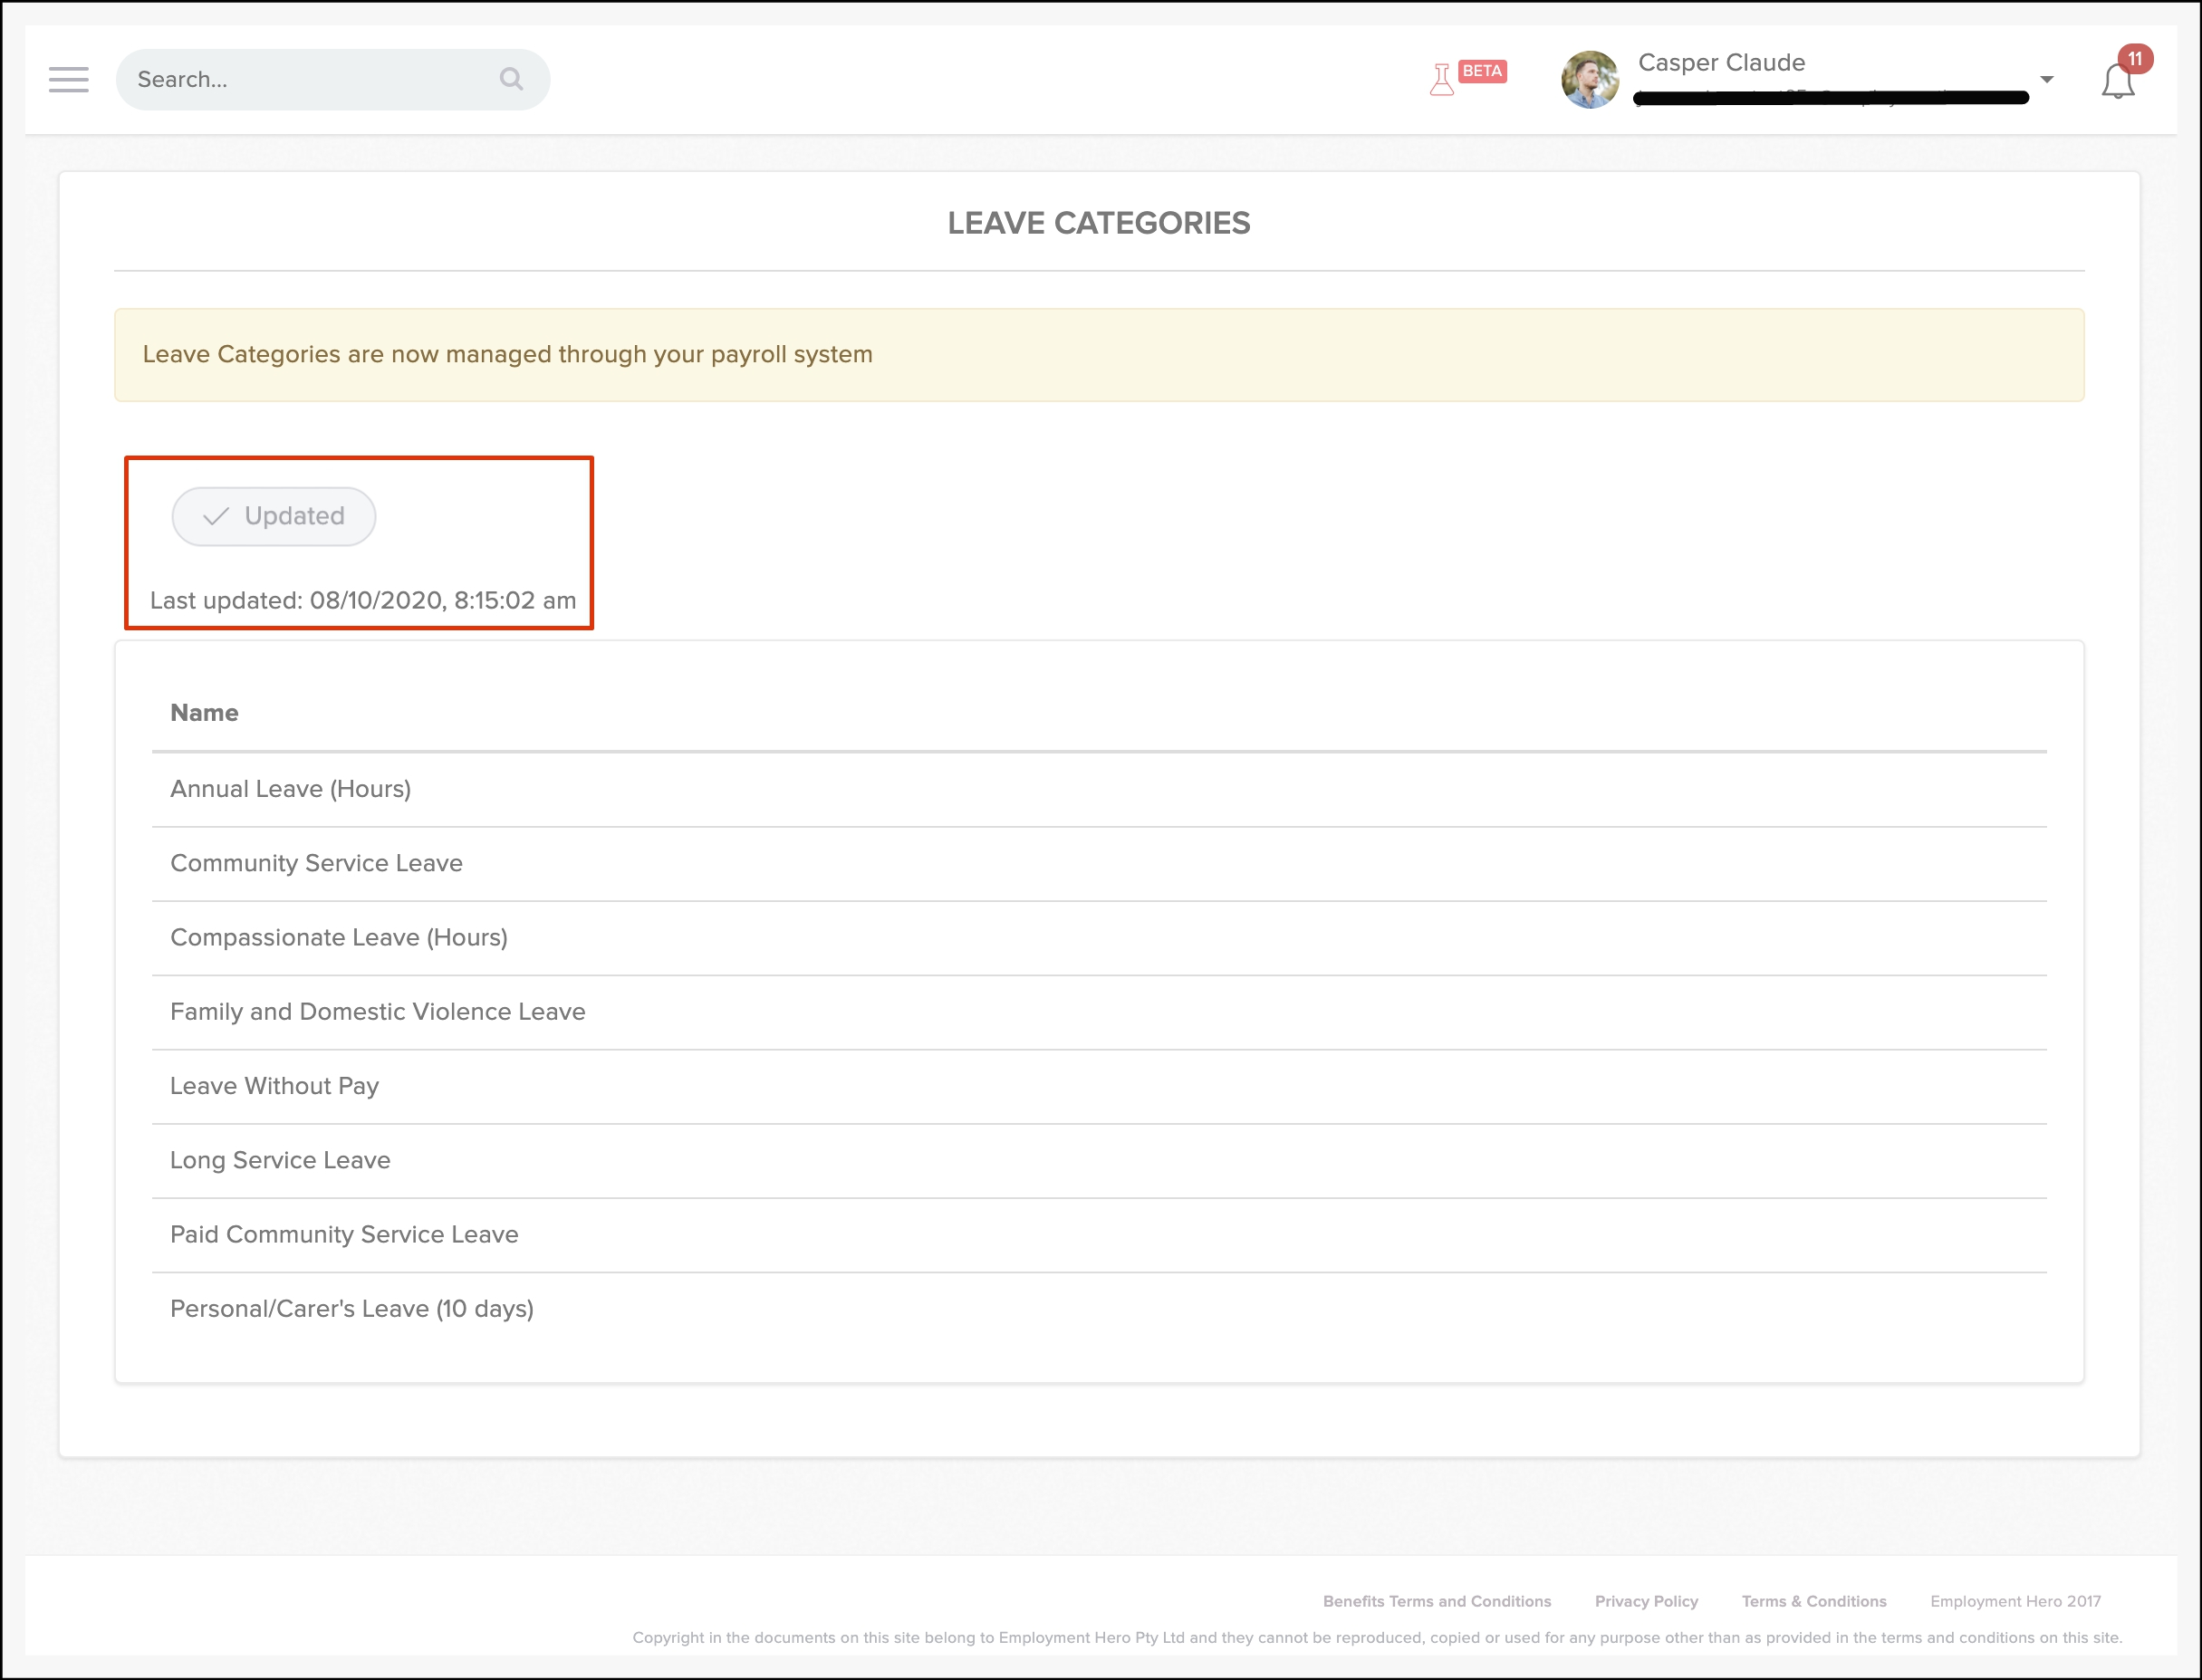Click the search magnifier icon
Image resolution: width=2202 pixels, height=1680 pixels.
pos(511,79)
